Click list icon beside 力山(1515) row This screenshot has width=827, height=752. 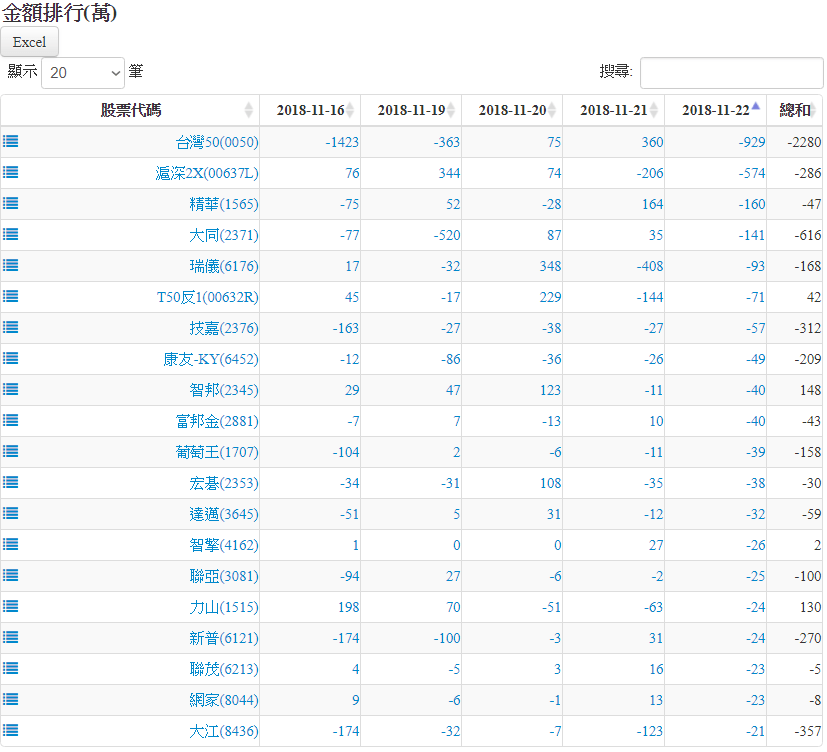(x=10, y=607)
